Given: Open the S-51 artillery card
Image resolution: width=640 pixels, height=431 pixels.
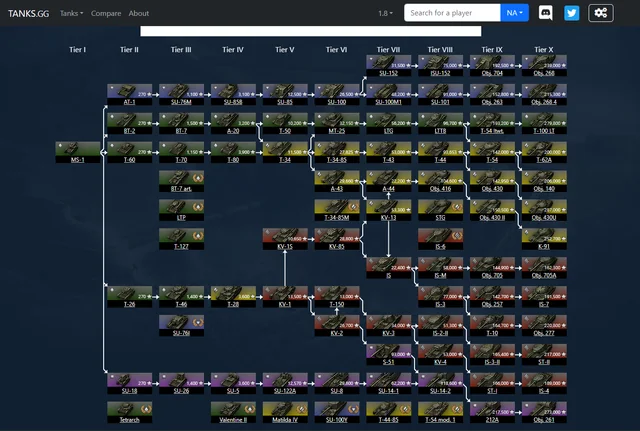Looking at the screenshot, I should coord(389,355).
